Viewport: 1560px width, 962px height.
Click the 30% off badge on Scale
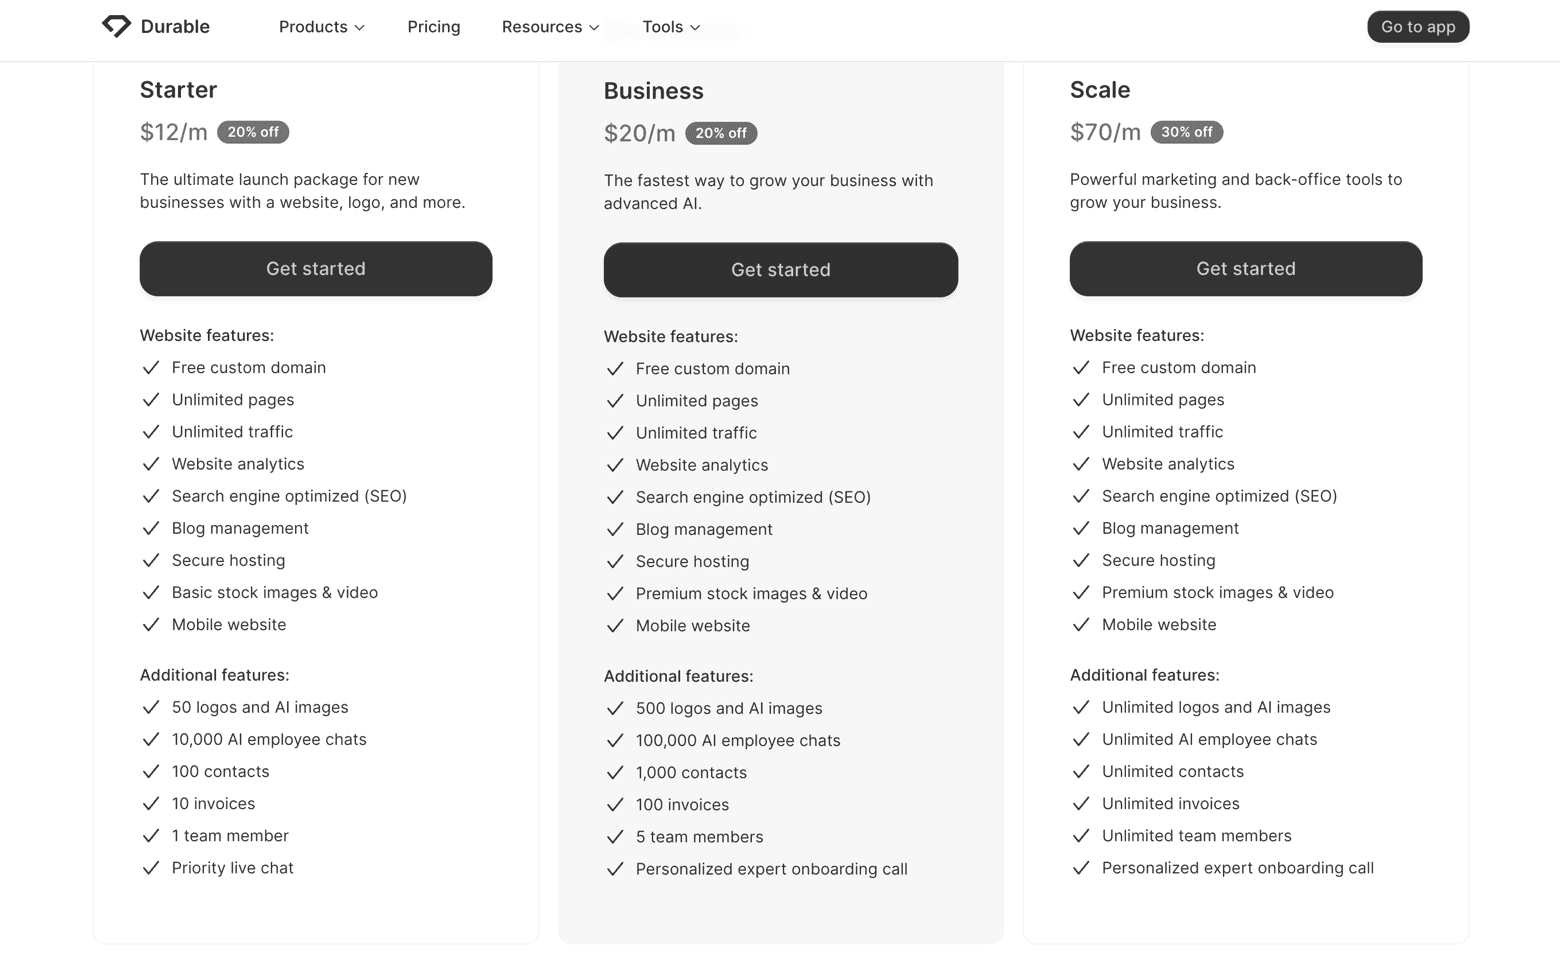point(1186,132)
